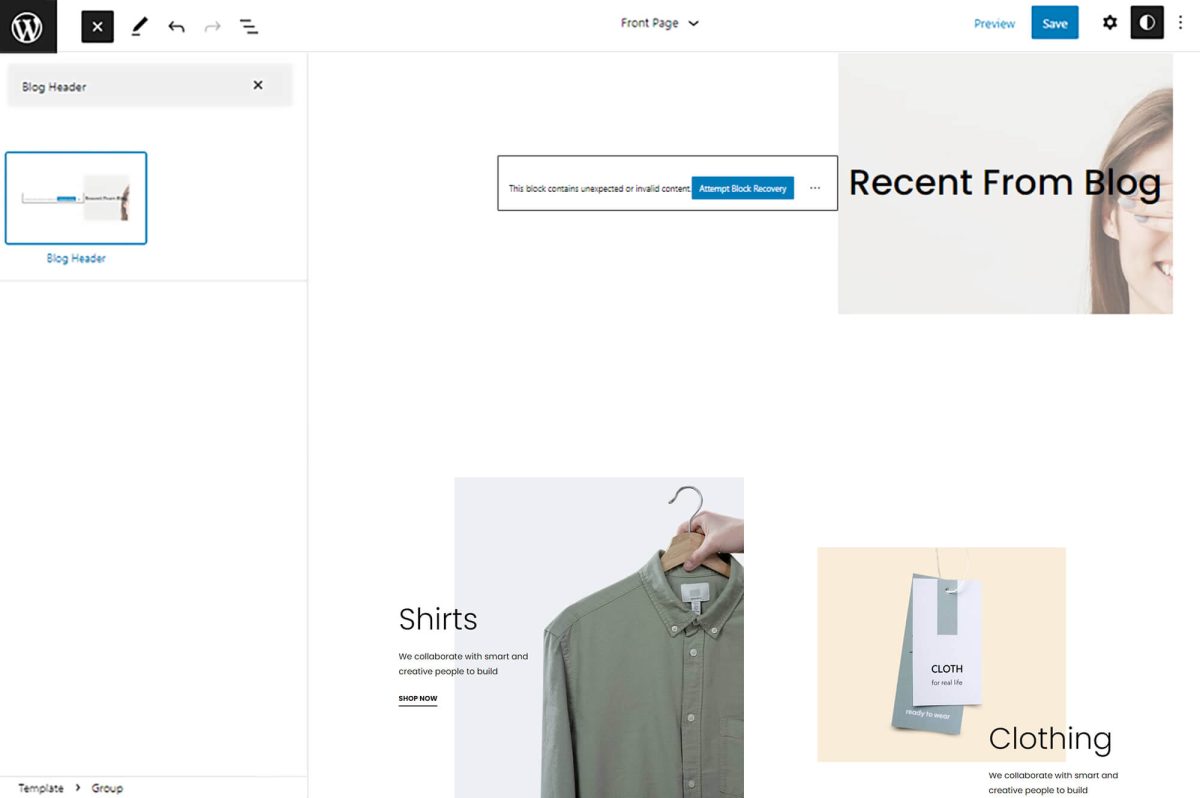Image resolution: width=1200 pixels, height=798 pixels.
Task: Undo the last change with the undo arrow
Action: pos(176,26)
